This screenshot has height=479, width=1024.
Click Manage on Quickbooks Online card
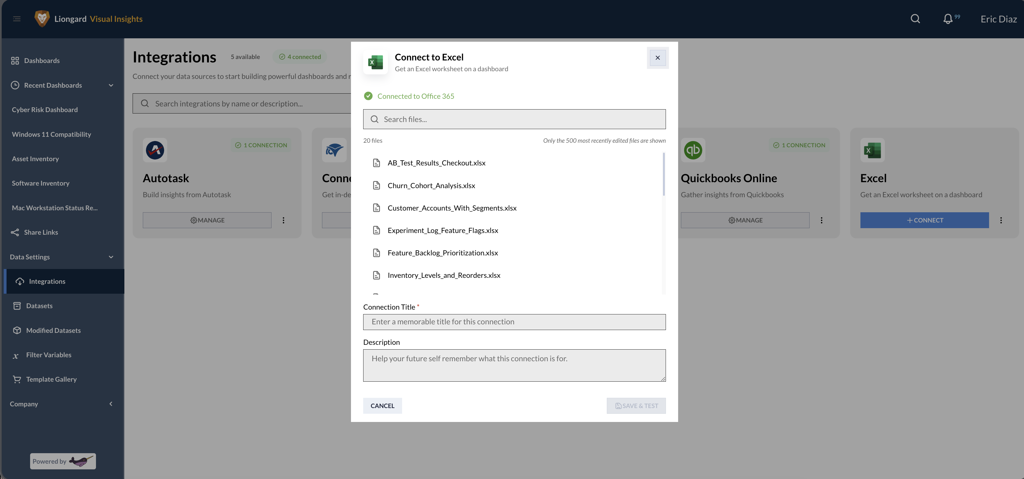(x=745, y=220)
